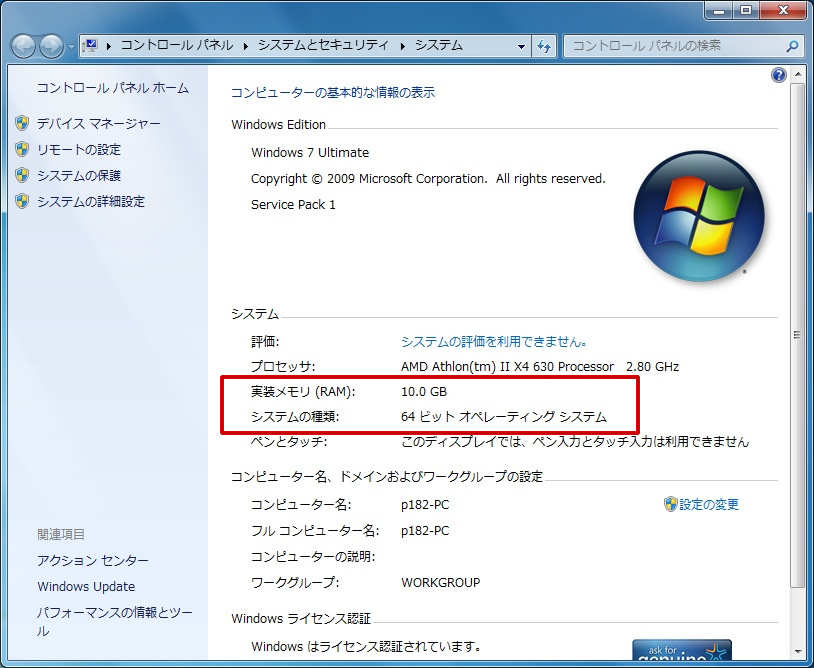Viewport: 814px width, 668px height.
Task: Open システムの保護 link
Action: click(x=79, y=175)
